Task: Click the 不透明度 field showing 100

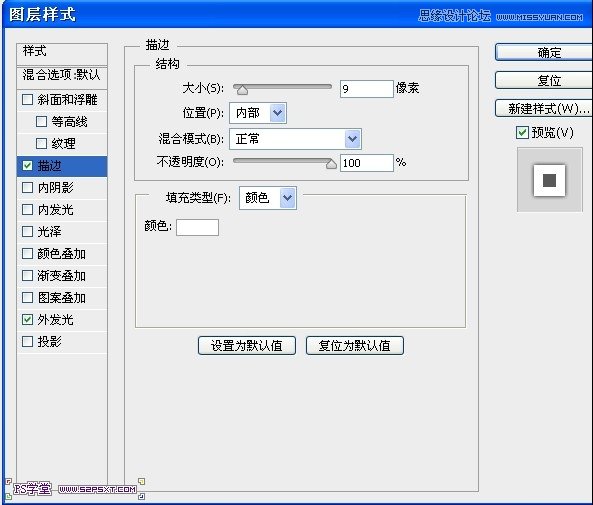Action: tap(366, 163)
